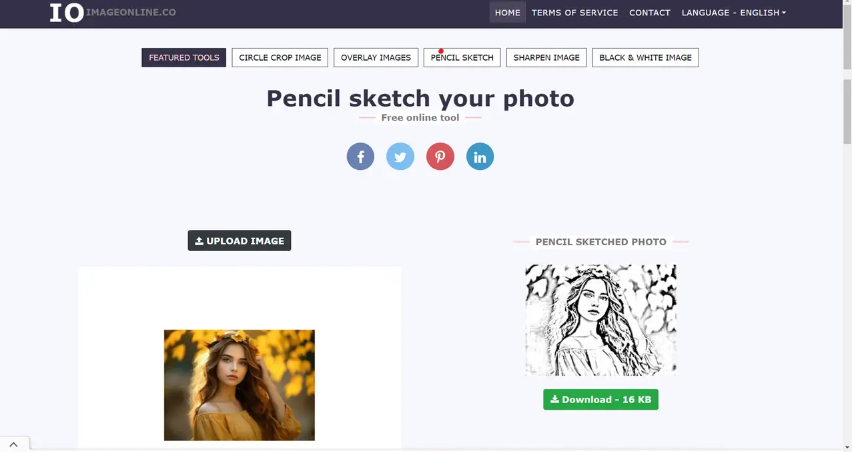
Task: Share on LinkedIn icon
Action: pyautogui.click(x=480, y=156)
